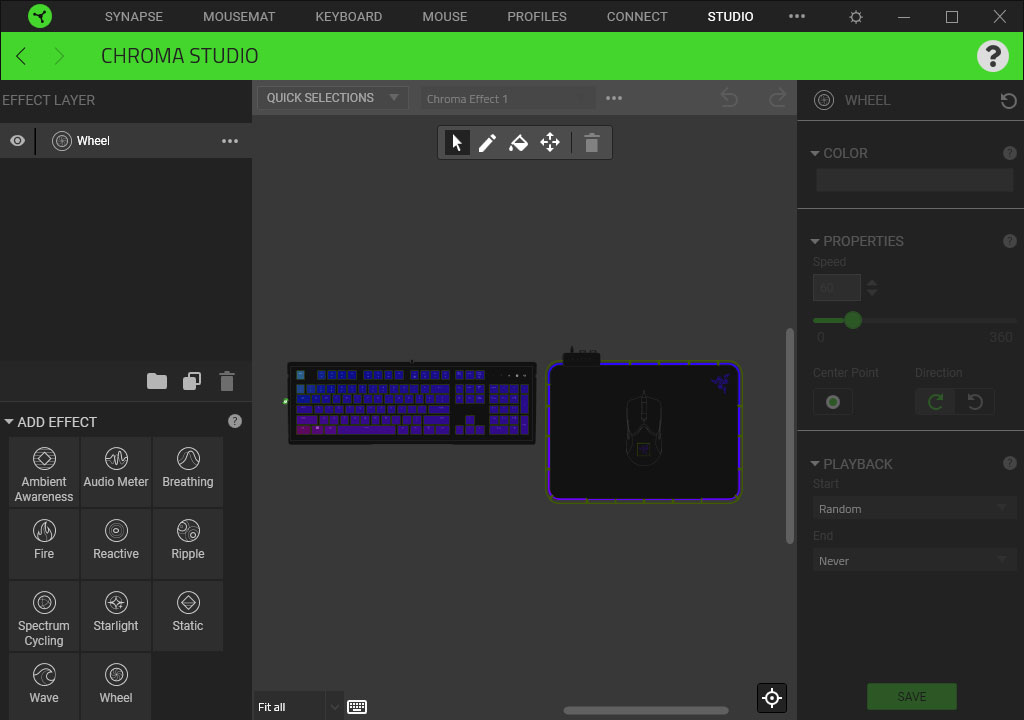Click the redo arrow
This screenshot has width=1024, height=720.
point(777,98)
